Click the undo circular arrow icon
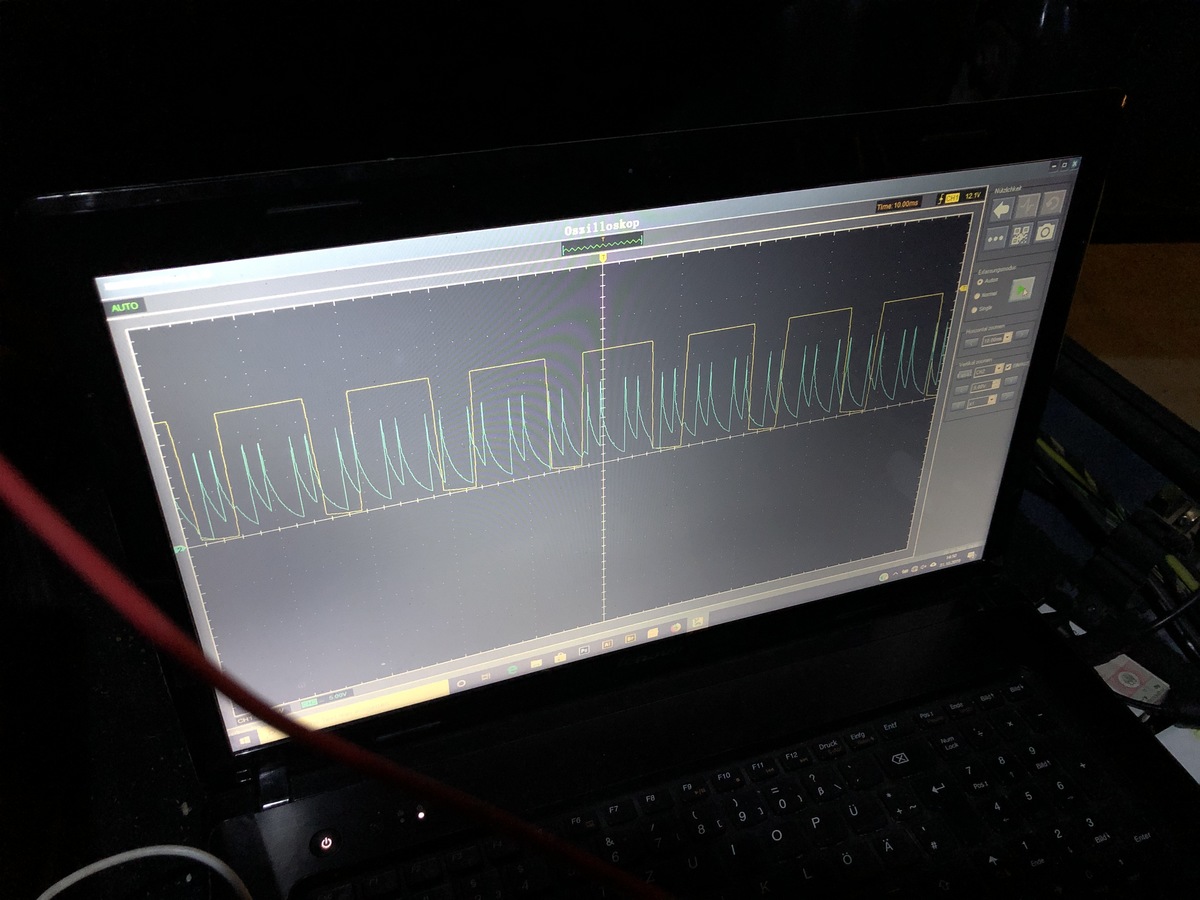 coord(1052,203)
